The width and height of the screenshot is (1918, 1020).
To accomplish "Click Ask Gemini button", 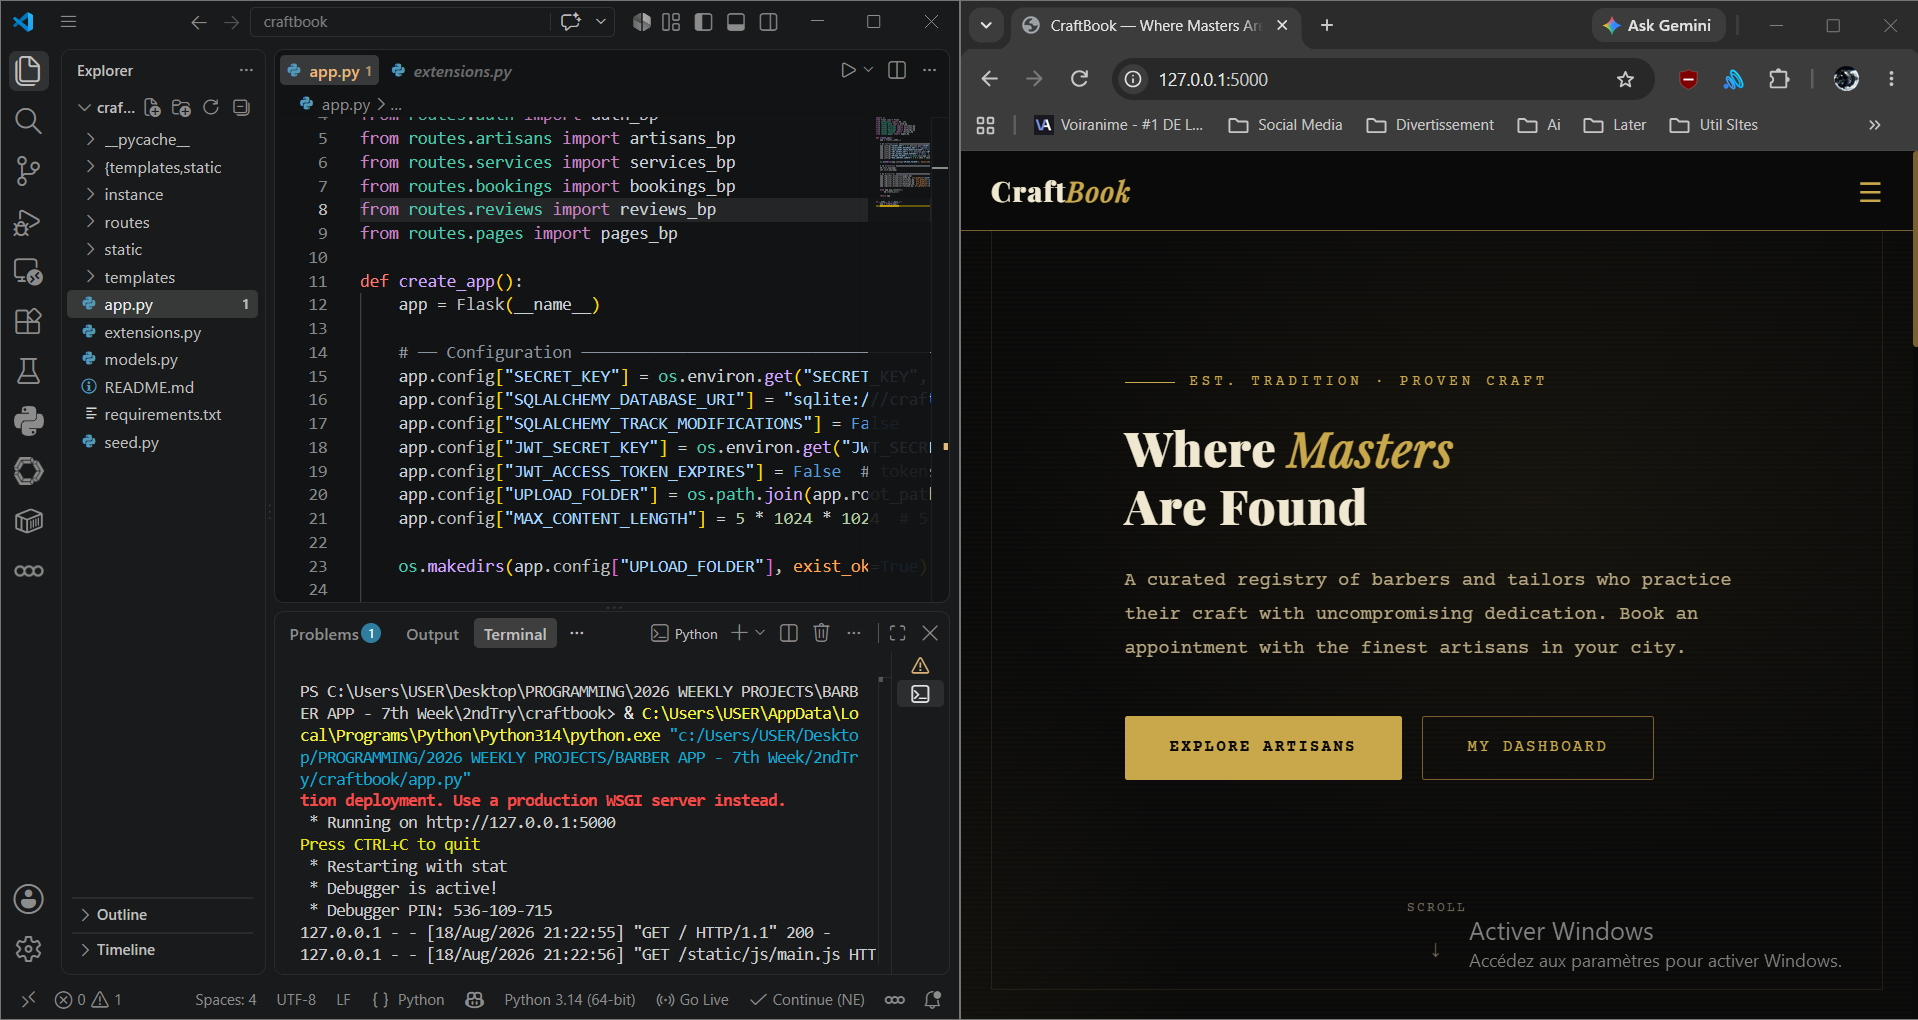I will (x=1658, y=26).
